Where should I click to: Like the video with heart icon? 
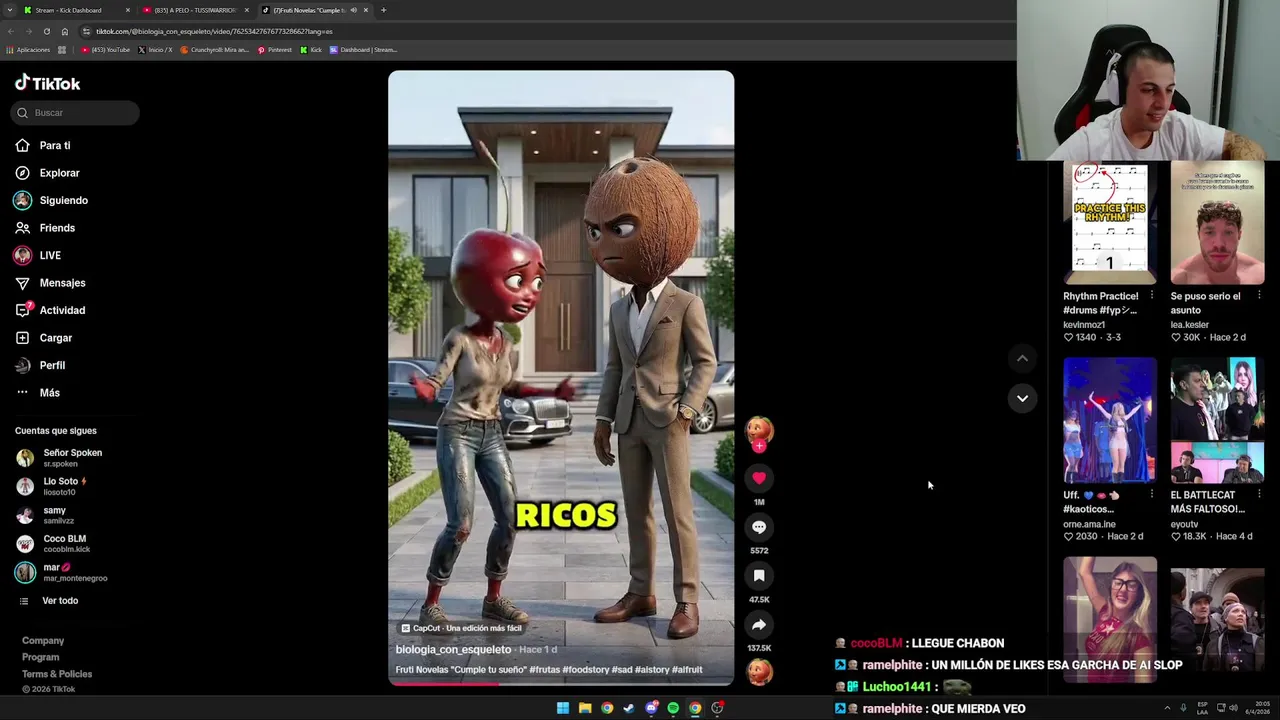pos(759,478)
